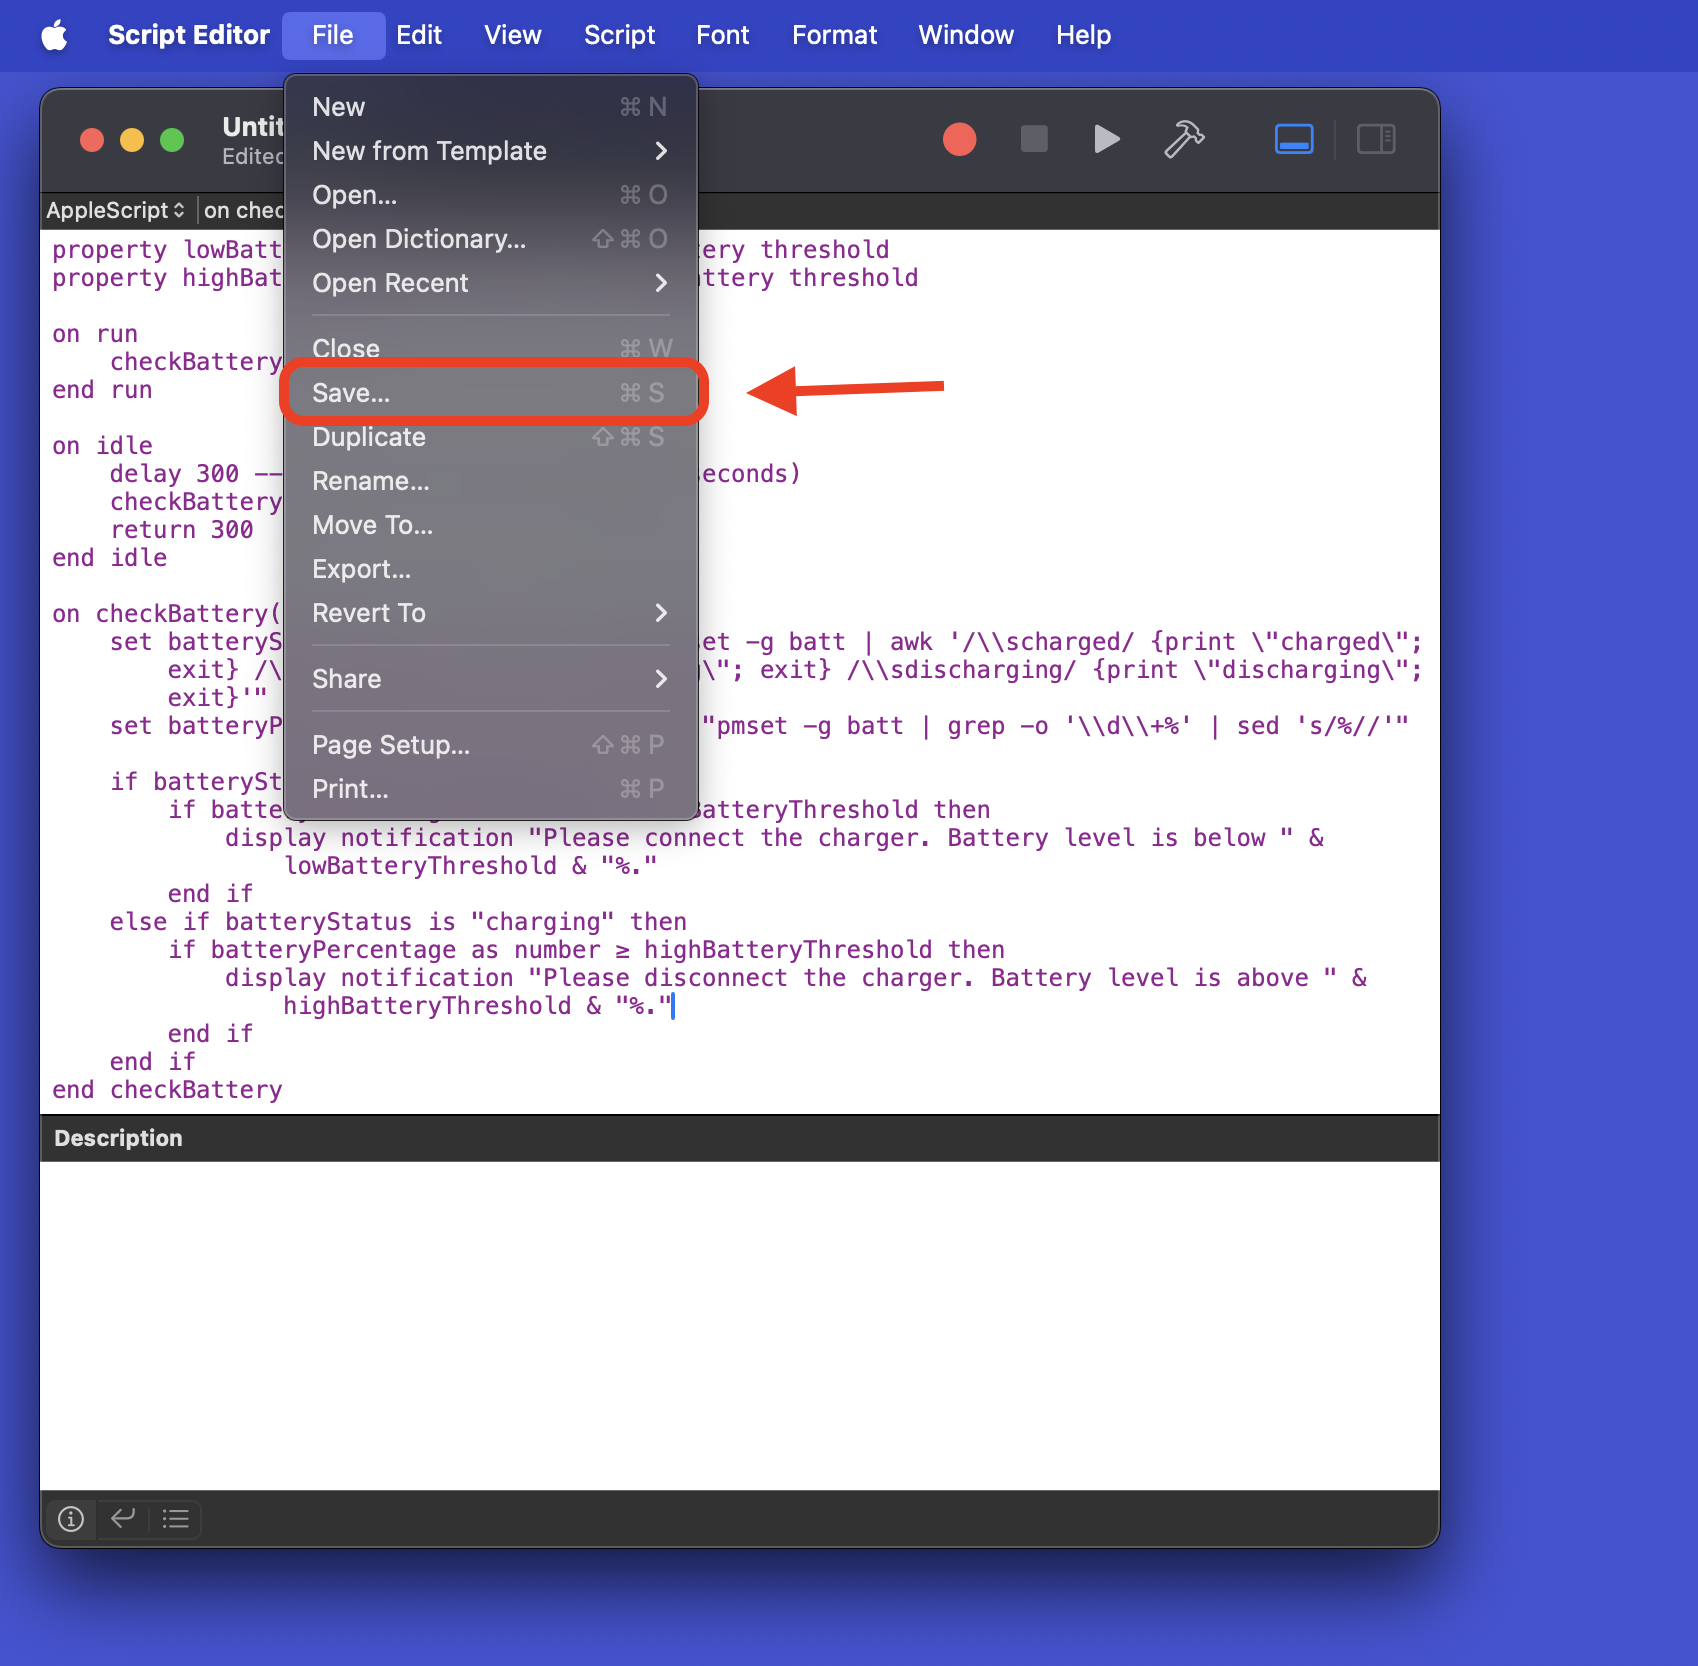
Task: Show description with the info icon
Action: tap(71, 1519)
